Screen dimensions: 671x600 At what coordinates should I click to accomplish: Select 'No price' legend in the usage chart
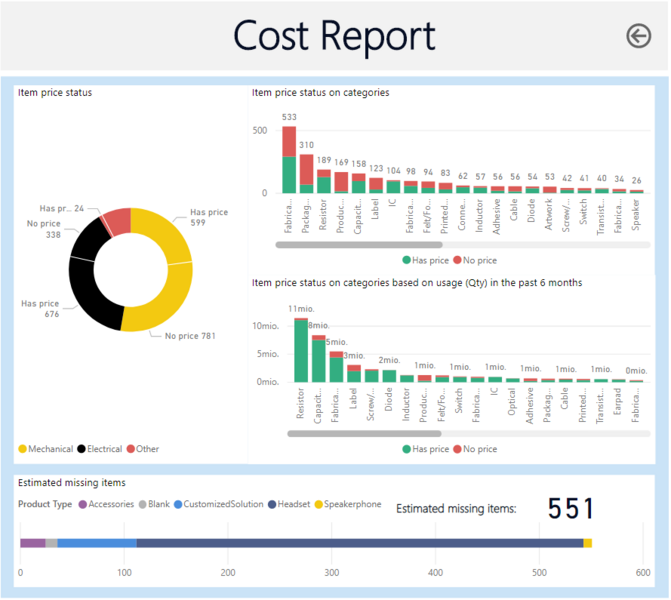coord(476,449)
